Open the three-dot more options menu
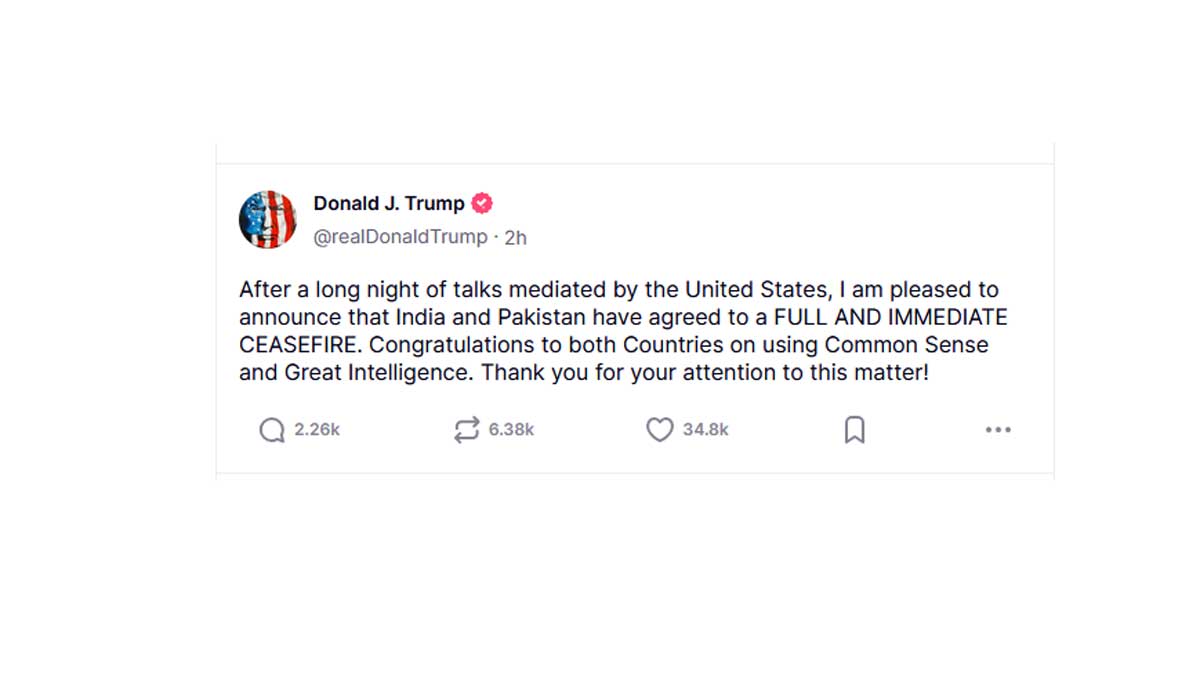Image resolution: width=1200 pixels, height=677 pixels. pos(998,430)
